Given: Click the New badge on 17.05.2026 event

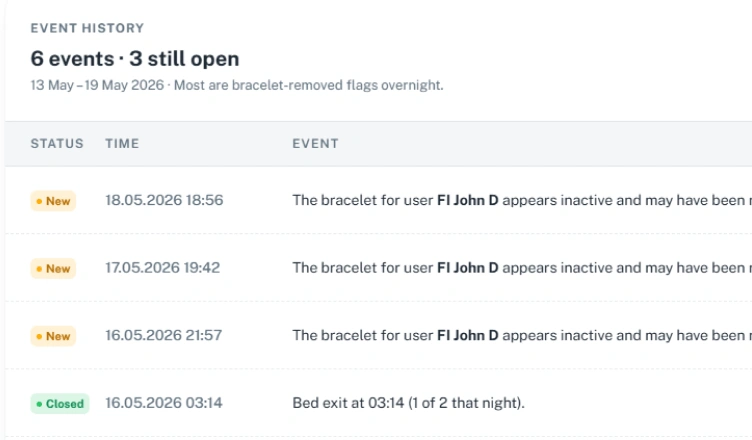Looking at the screenshot, I should [x=53, y=269].
